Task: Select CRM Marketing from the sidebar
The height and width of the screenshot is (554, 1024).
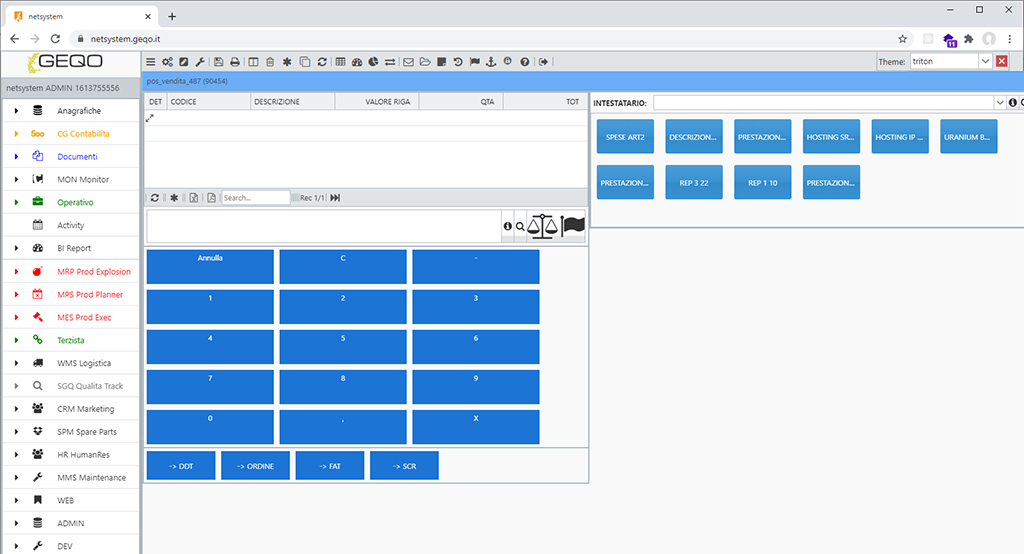Action: point(85,409)
